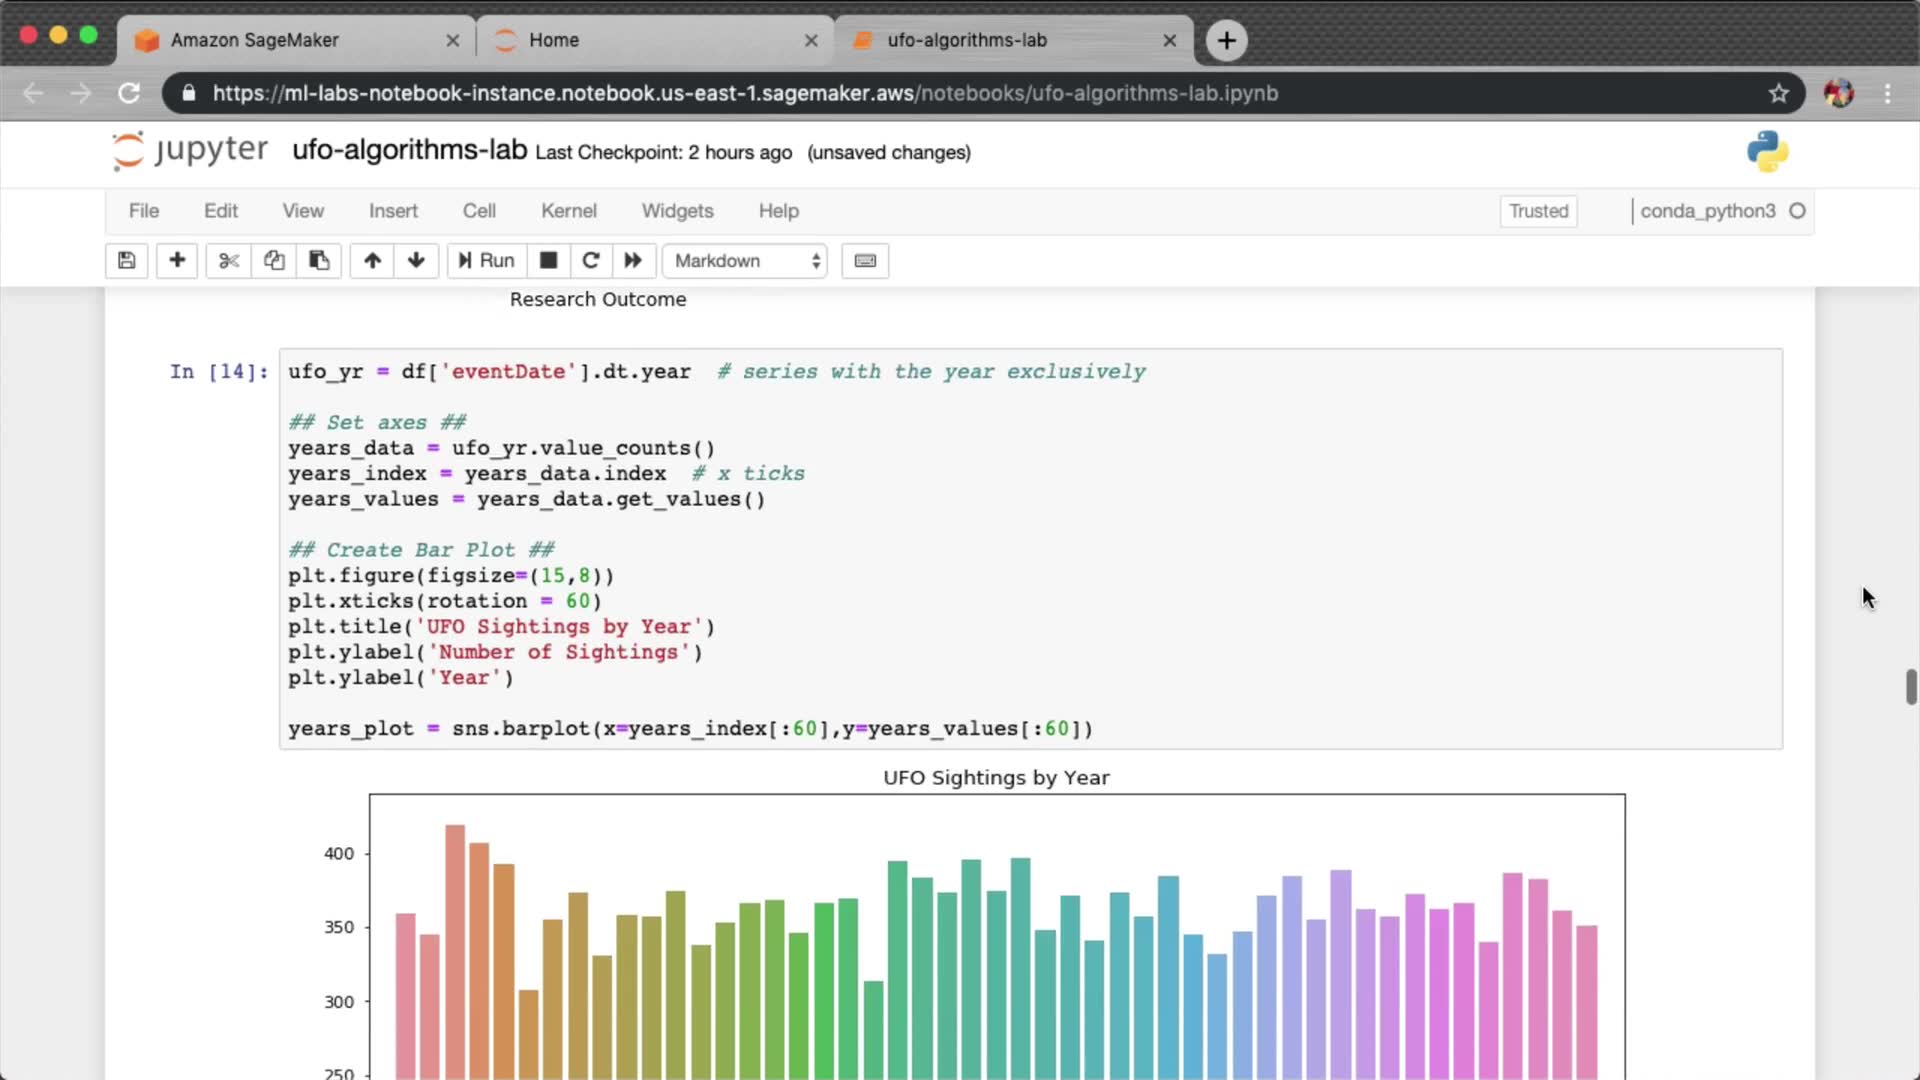Open the Kernel menu
1920x1080 pixels.
[x=568, y=211]
